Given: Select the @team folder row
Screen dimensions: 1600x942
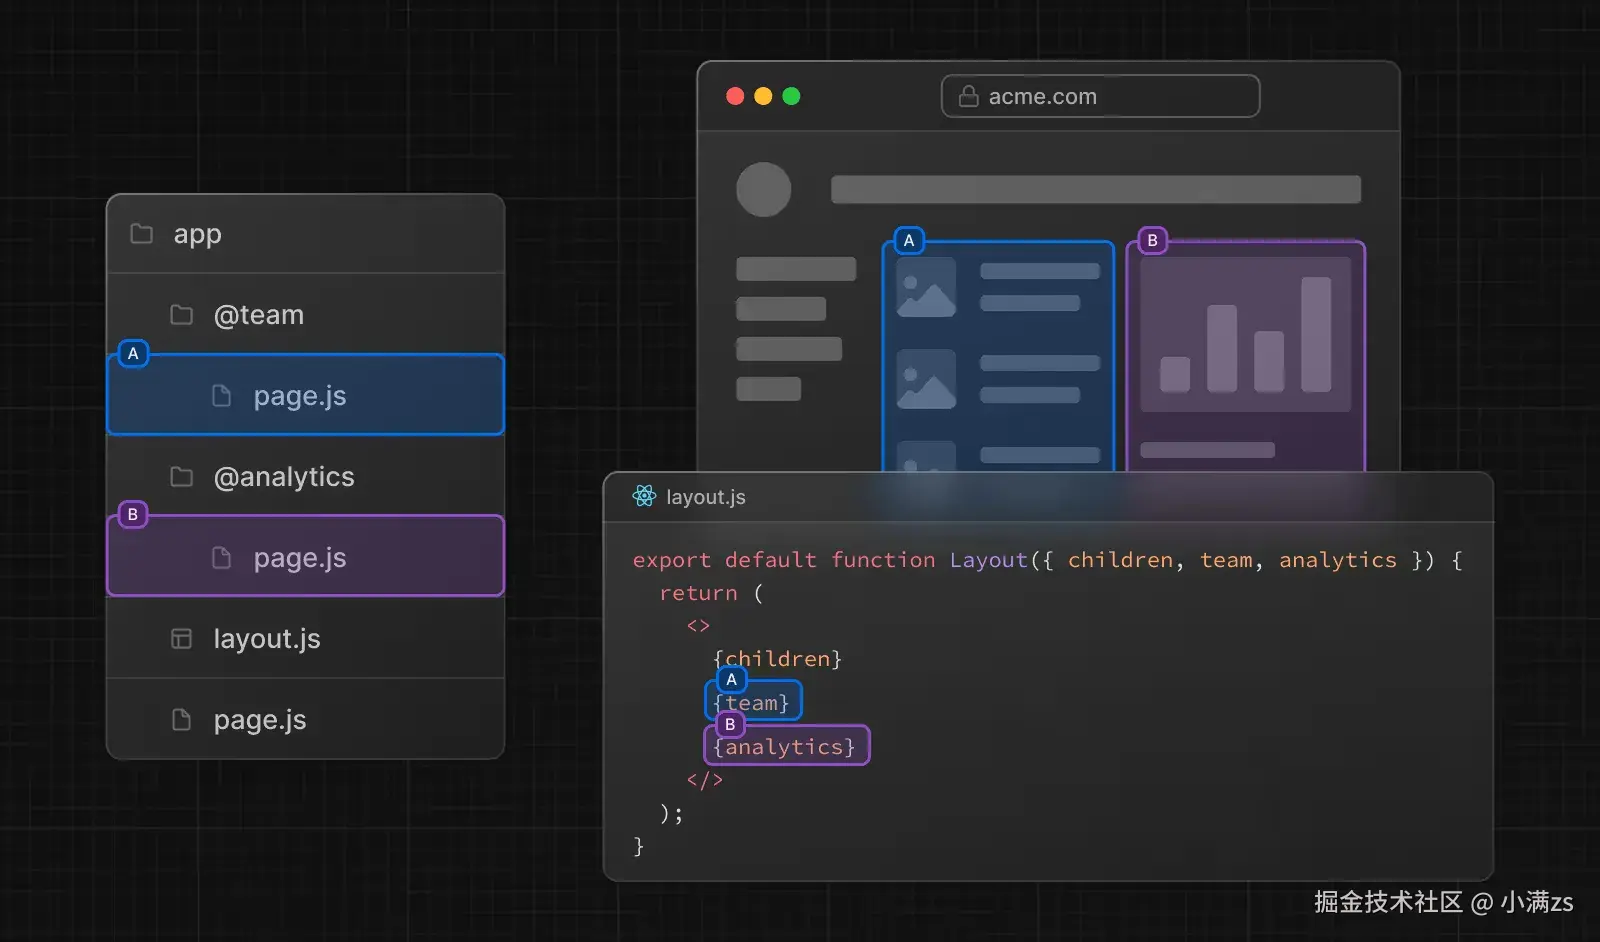Looking at the screenshot, I should pos(306,315).
